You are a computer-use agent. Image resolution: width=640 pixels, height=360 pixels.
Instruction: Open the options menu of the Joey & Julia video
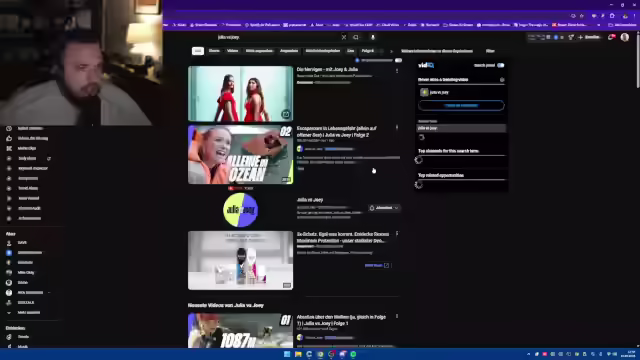click(397, 71)
